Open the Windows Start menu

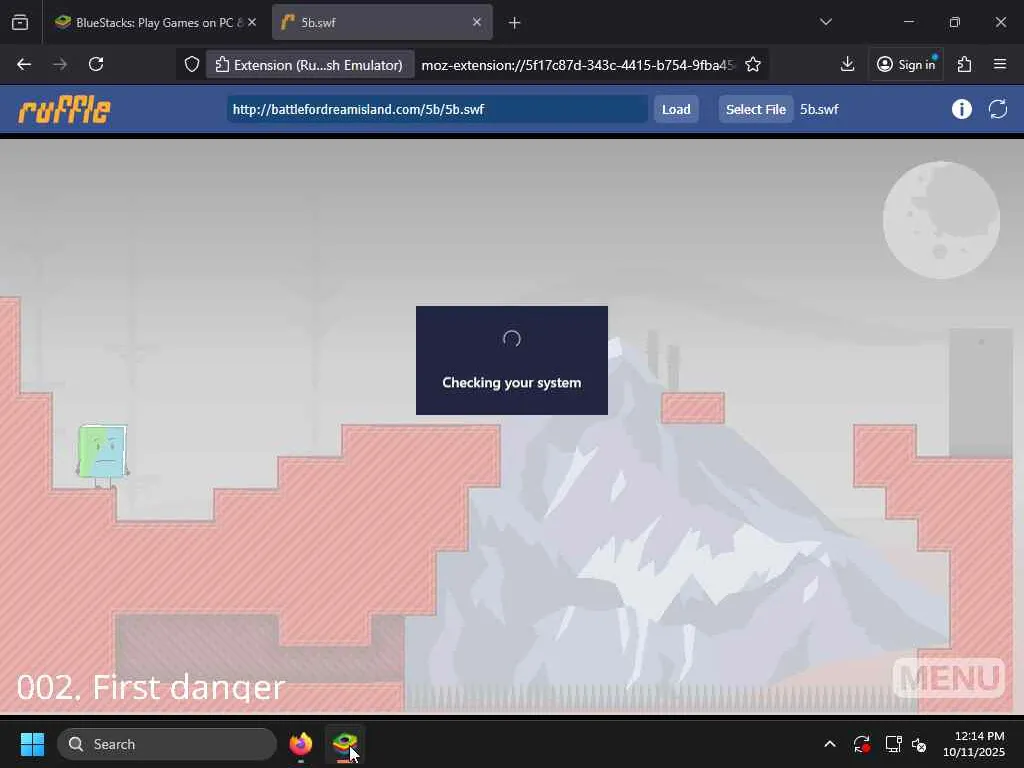(32, 744)
